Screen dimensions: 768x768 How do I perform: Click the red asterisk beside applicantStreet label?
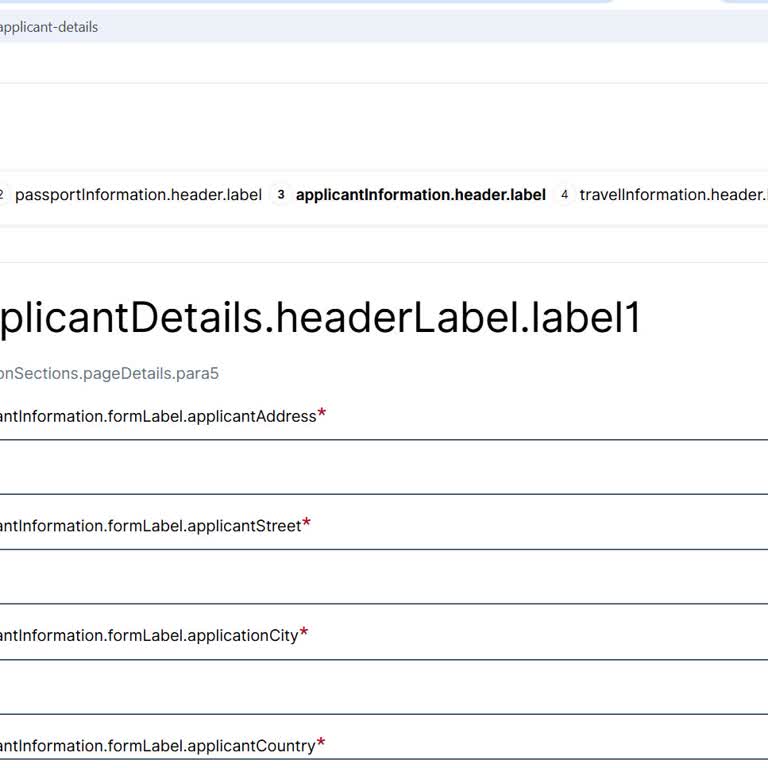(306, 524)
